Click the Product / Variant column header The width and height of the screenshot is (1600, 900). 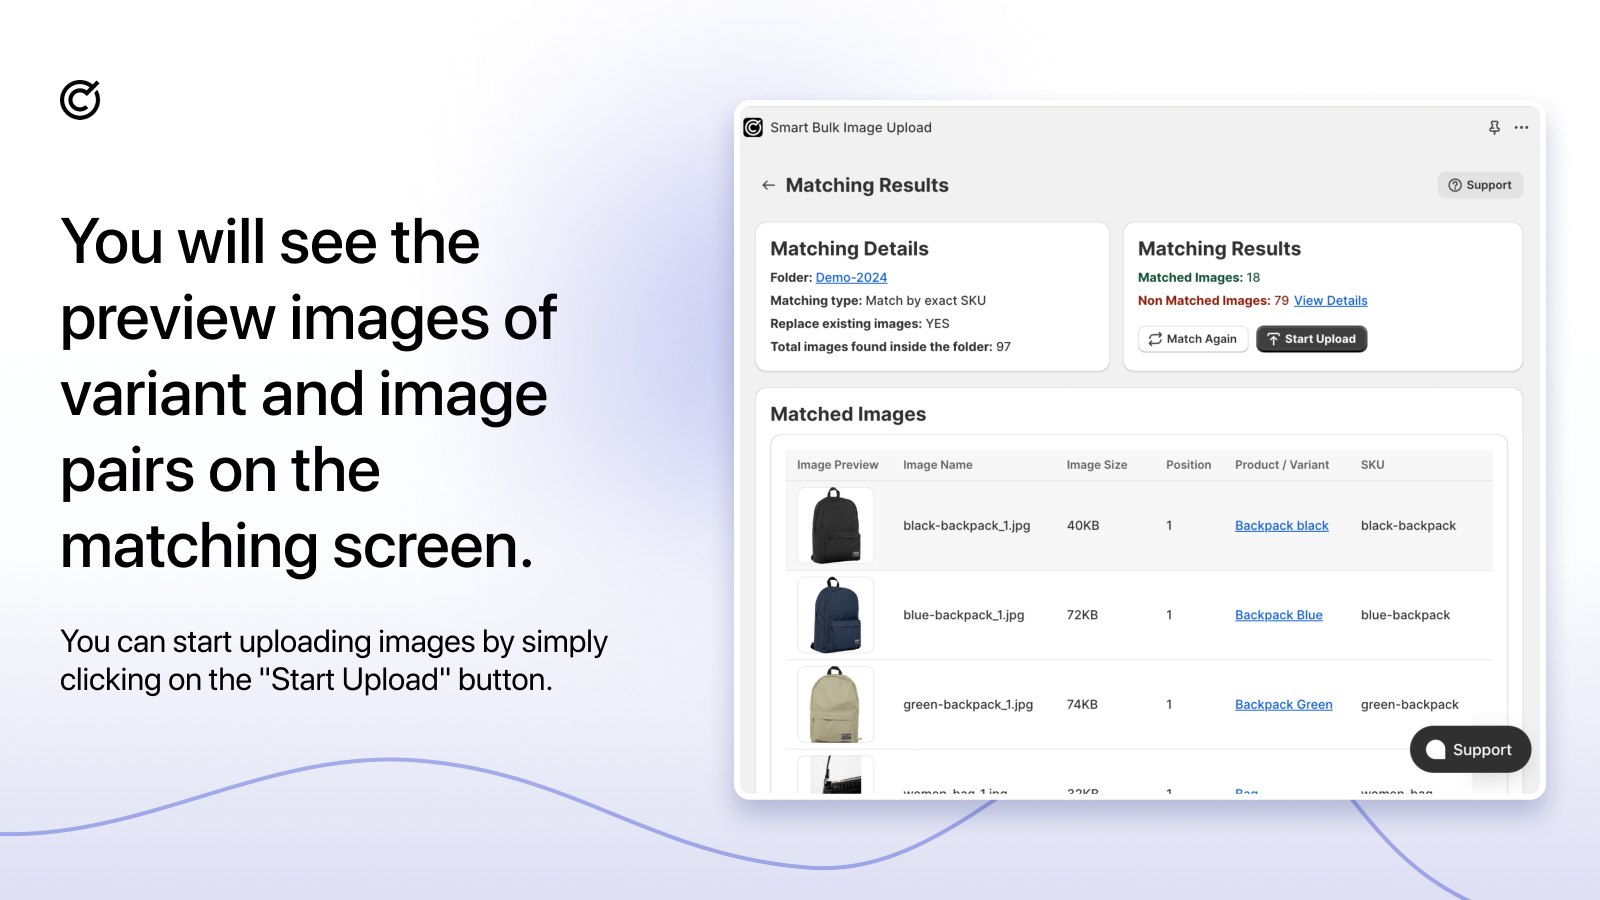coord(1282,465)
